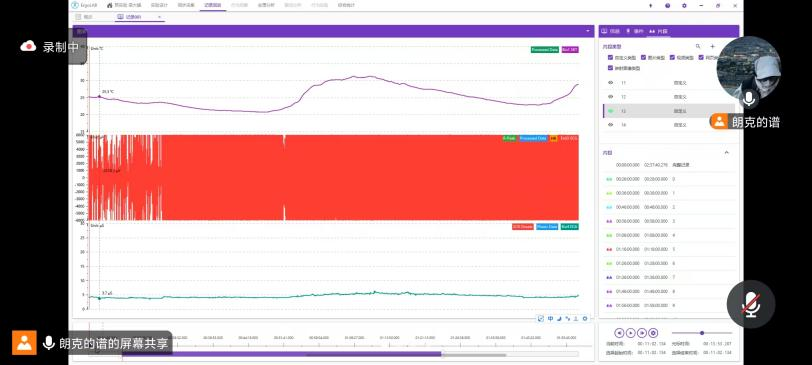Click the Processed Data legend on temperature chart
The width and height of the screenshot is (812, 365).
[545, 50]
